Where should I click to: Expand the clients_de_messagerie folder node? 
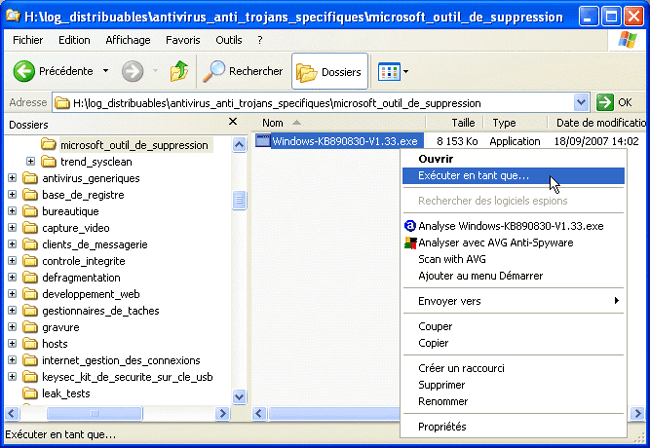coord(12,244)
